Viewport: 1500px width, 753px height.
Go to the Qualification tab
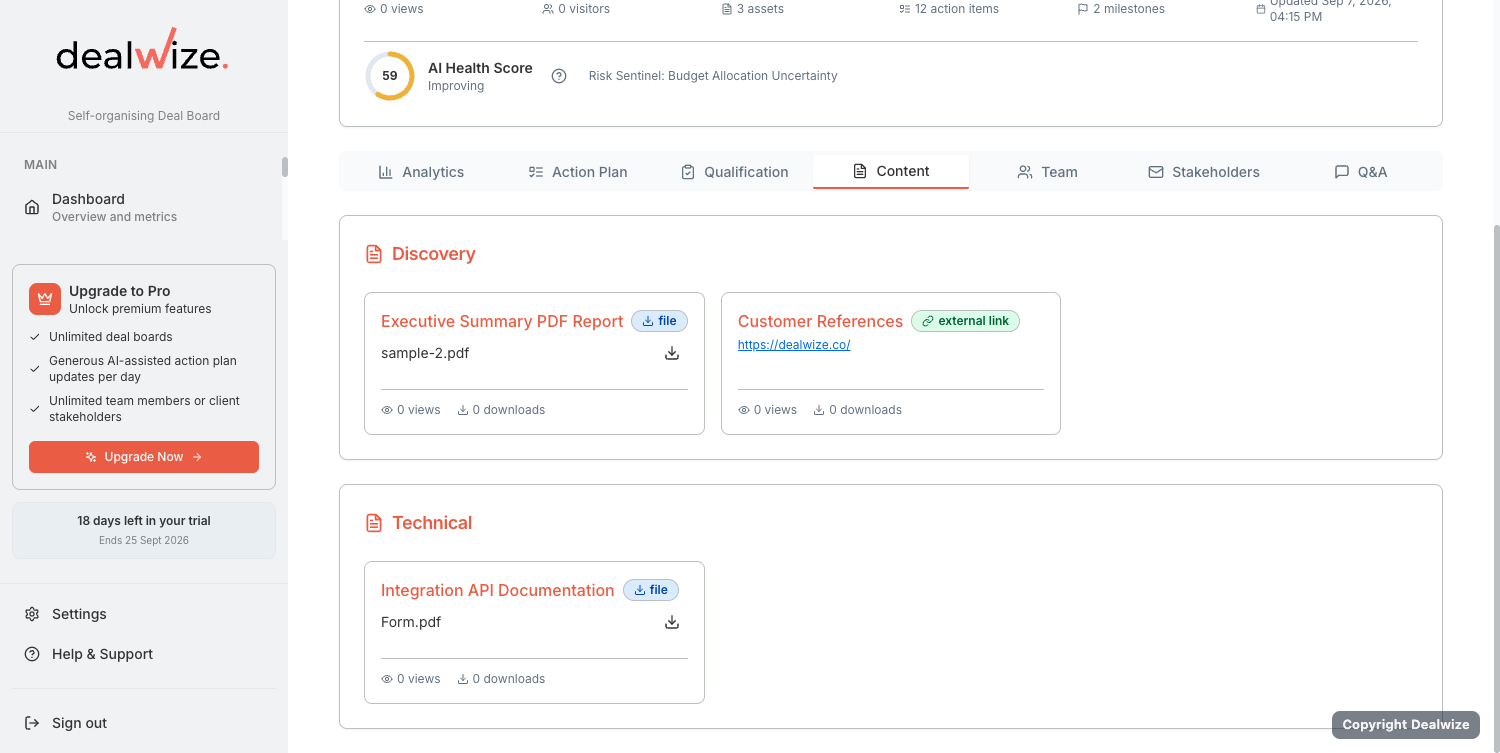point(735,172)
